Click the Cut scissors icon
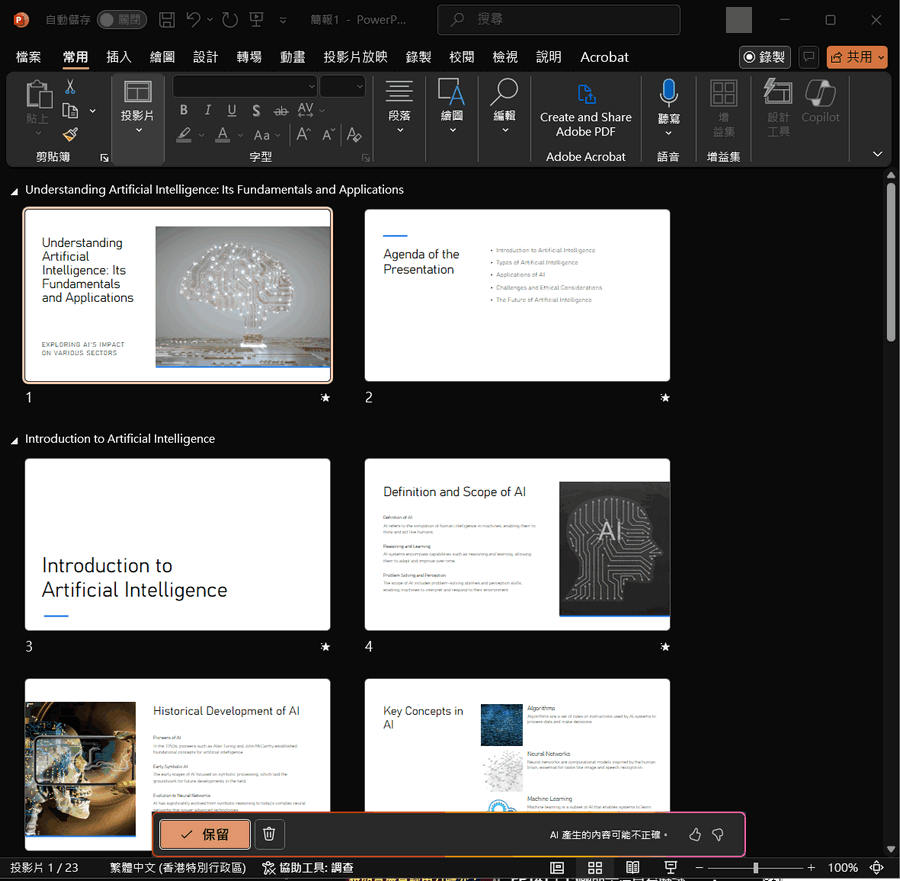 click(x=70, y=87)
